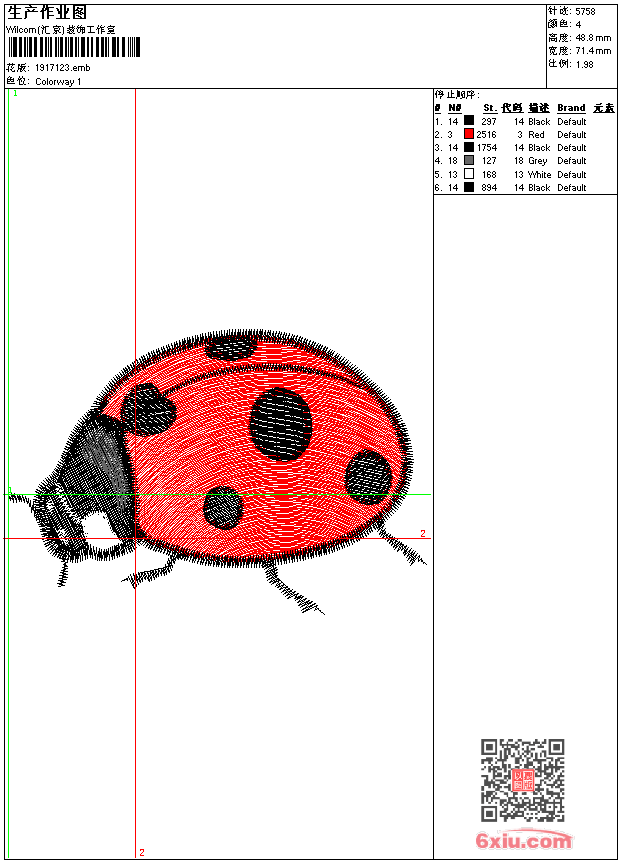Select the stitch count 2516 in the Red row
620x860 pixels.
(x=486, y=135)
